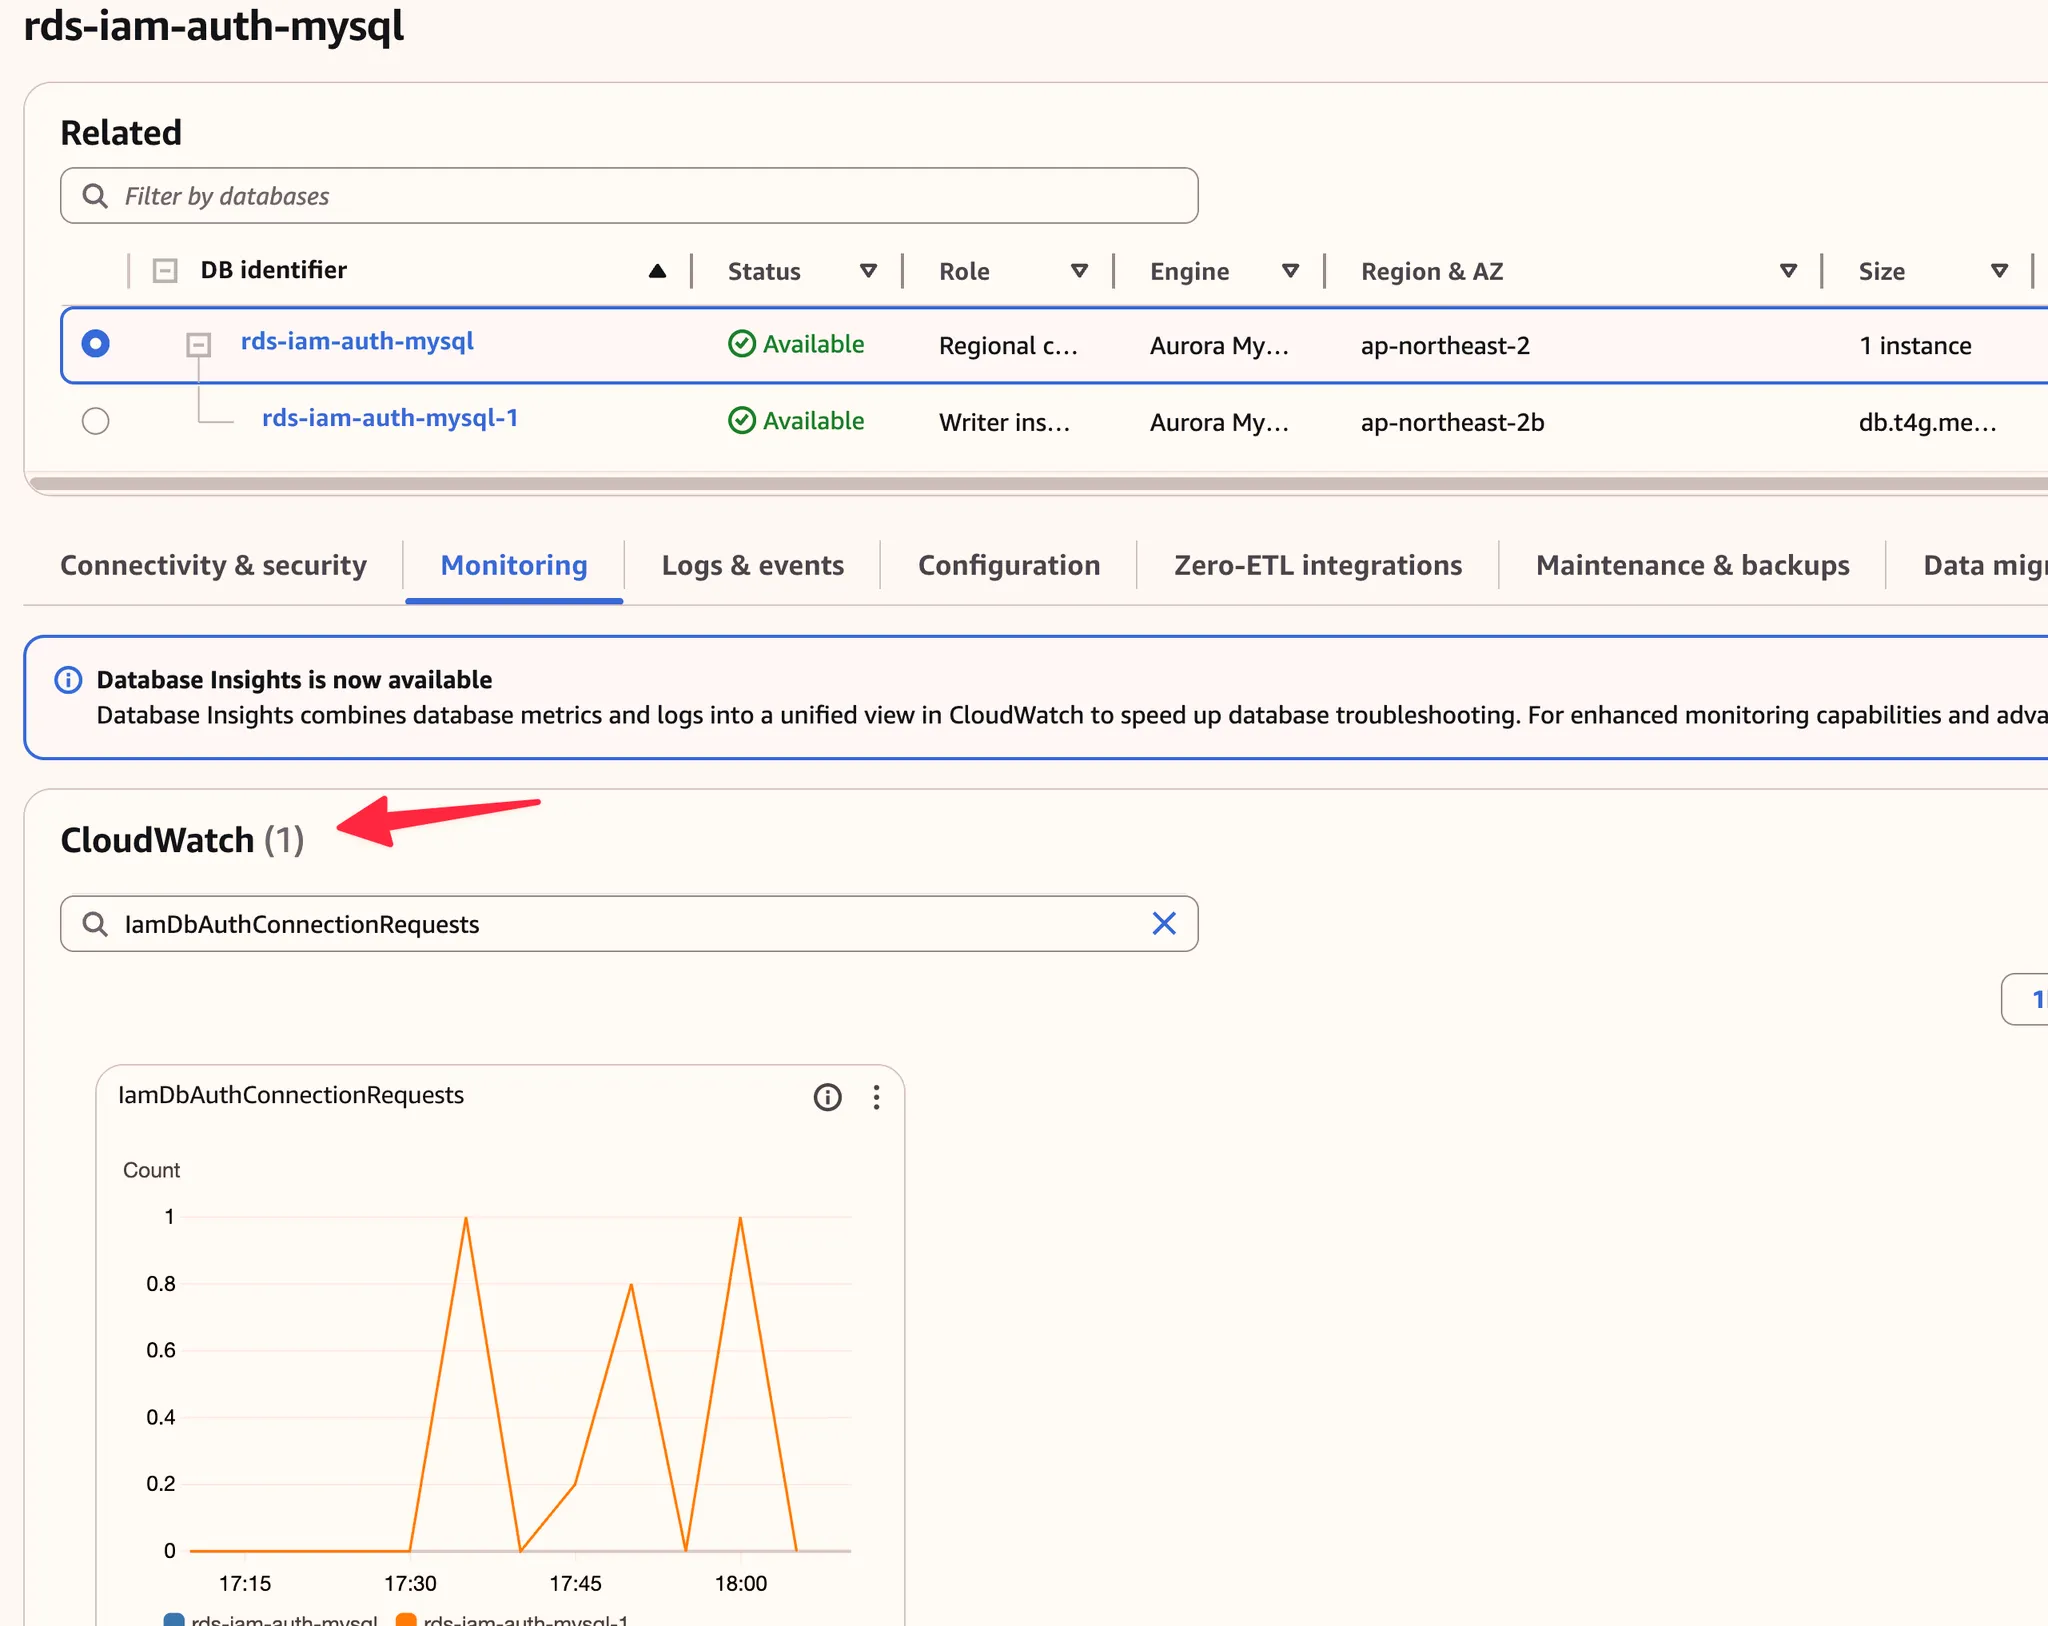Open the rds-iam-auth-mysql-1 instance link
Screen dimensions: 2048x1626
click(x=390, y=418)
